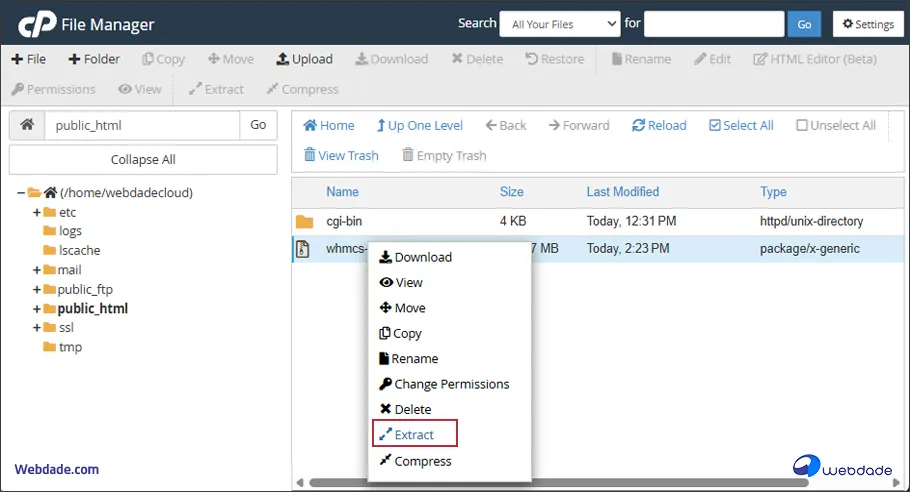Reload the file listing
The width and height of the screenshot is (910, 492).
[659, 125]
